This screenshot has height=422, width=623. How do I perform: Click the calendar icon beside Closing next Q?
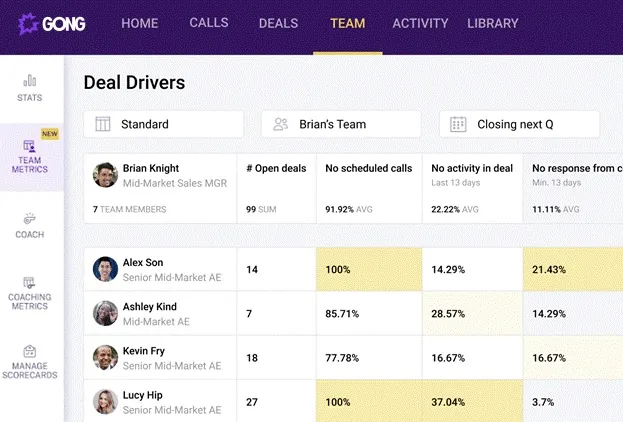pos(458,124)
